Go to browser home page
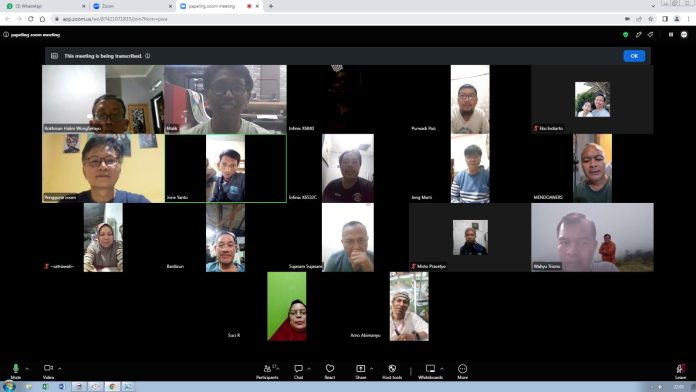The image size is (696, 392). 43,19
